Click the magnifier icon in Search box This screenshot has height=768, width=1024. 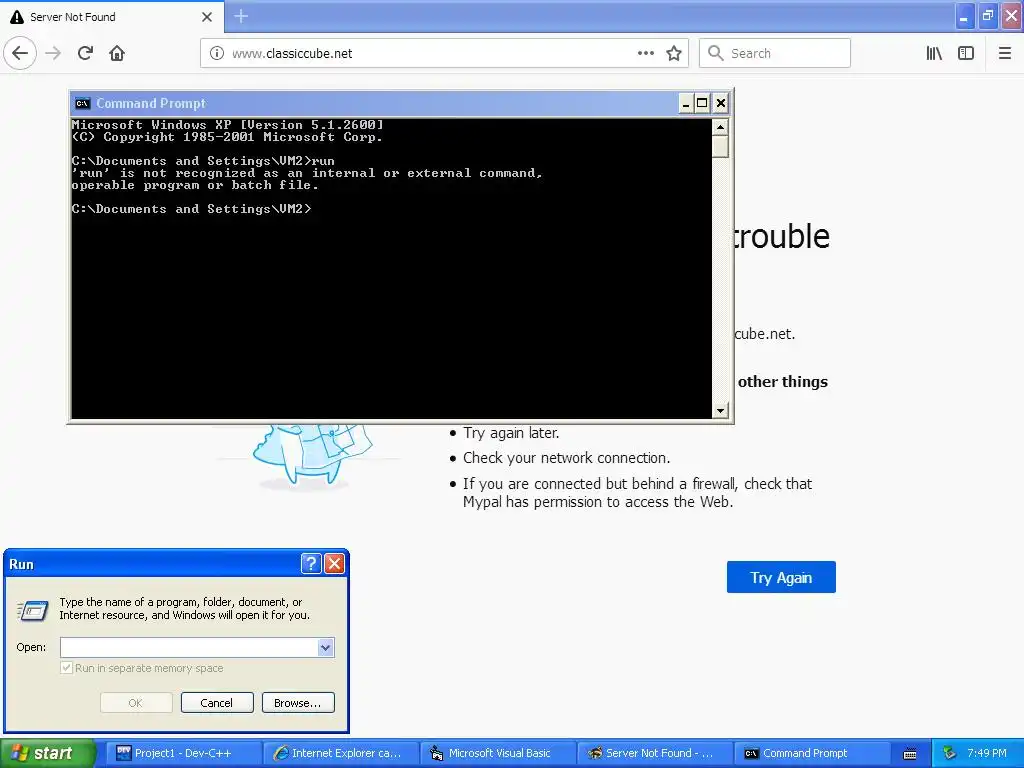716,53
